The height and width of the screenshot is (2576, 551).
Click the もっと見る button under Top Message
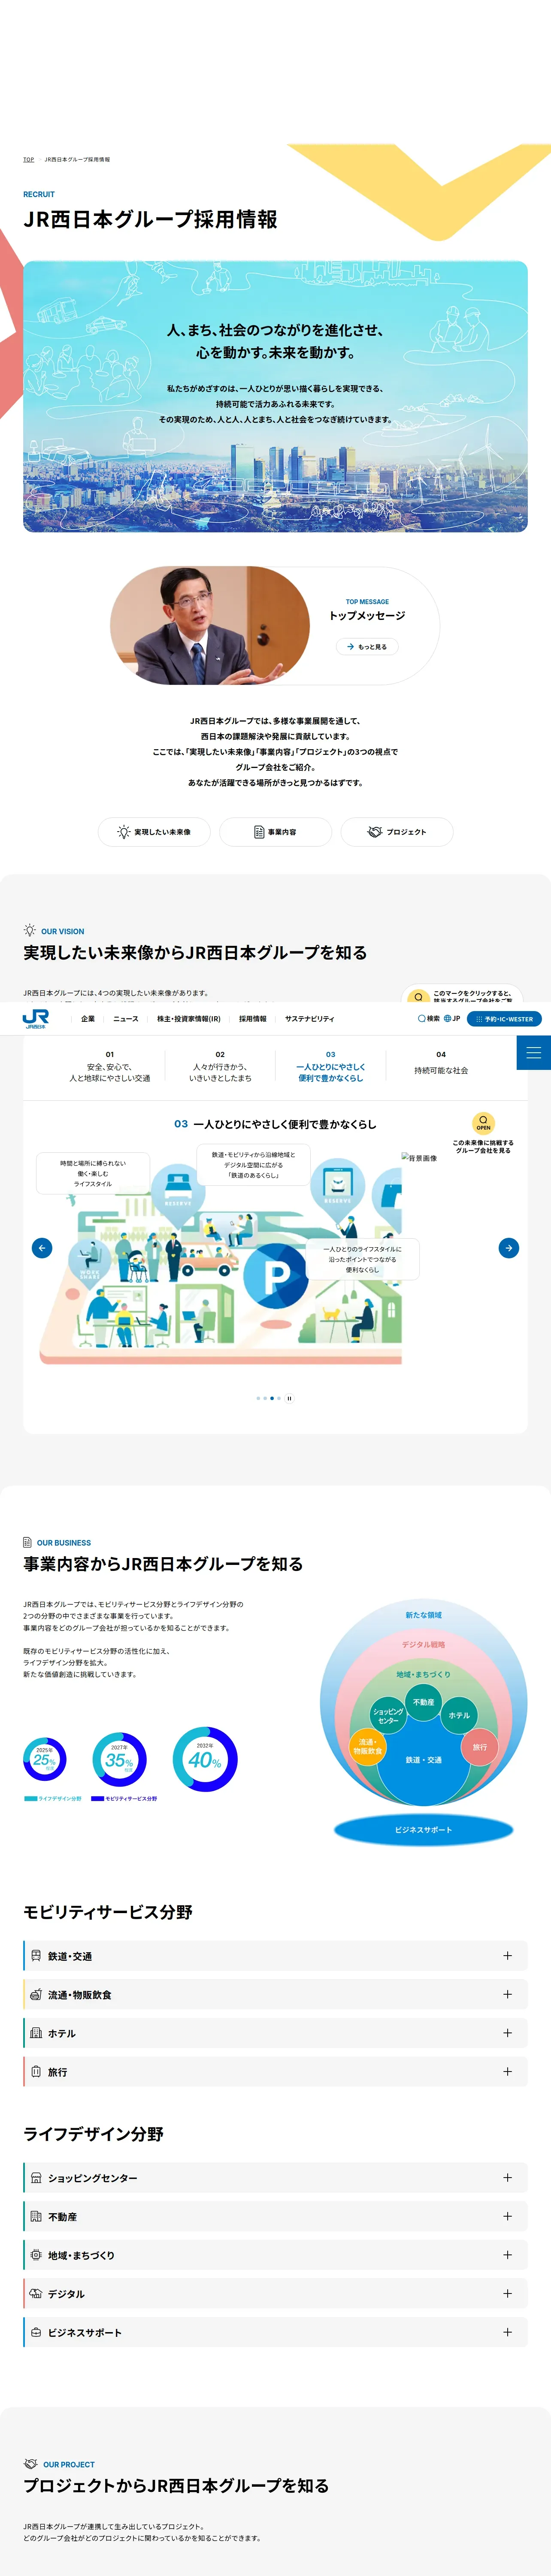click(x=367, y=646)
